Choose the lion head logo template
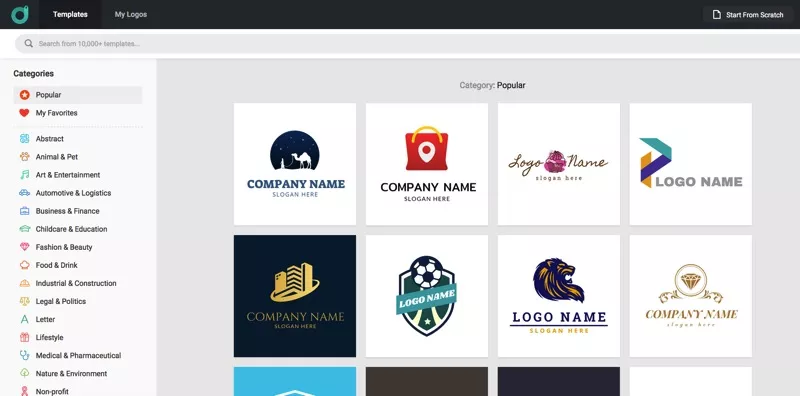Viewport: 800px width, 396px height. (x=559, y=296)
